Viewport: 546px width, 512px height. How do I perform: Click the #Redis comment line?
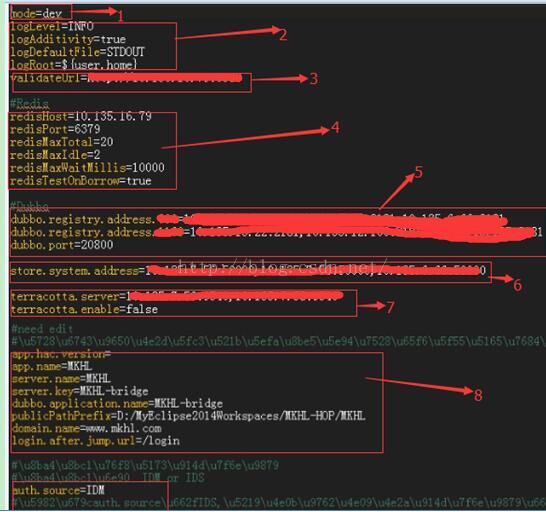(x=30, y=103)
